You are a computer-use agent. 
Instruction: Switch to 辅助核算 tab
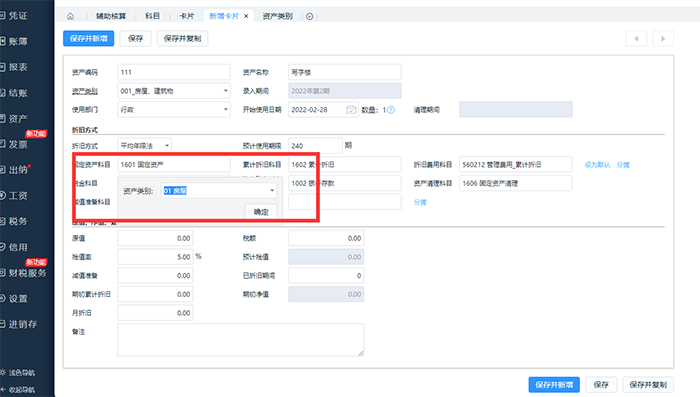pyautogui.click(x=111, y=16)
